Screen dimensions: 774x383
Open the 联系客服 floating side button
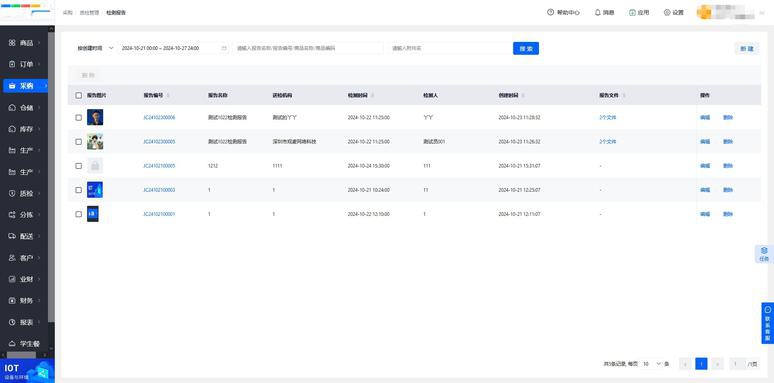[768, 323]
